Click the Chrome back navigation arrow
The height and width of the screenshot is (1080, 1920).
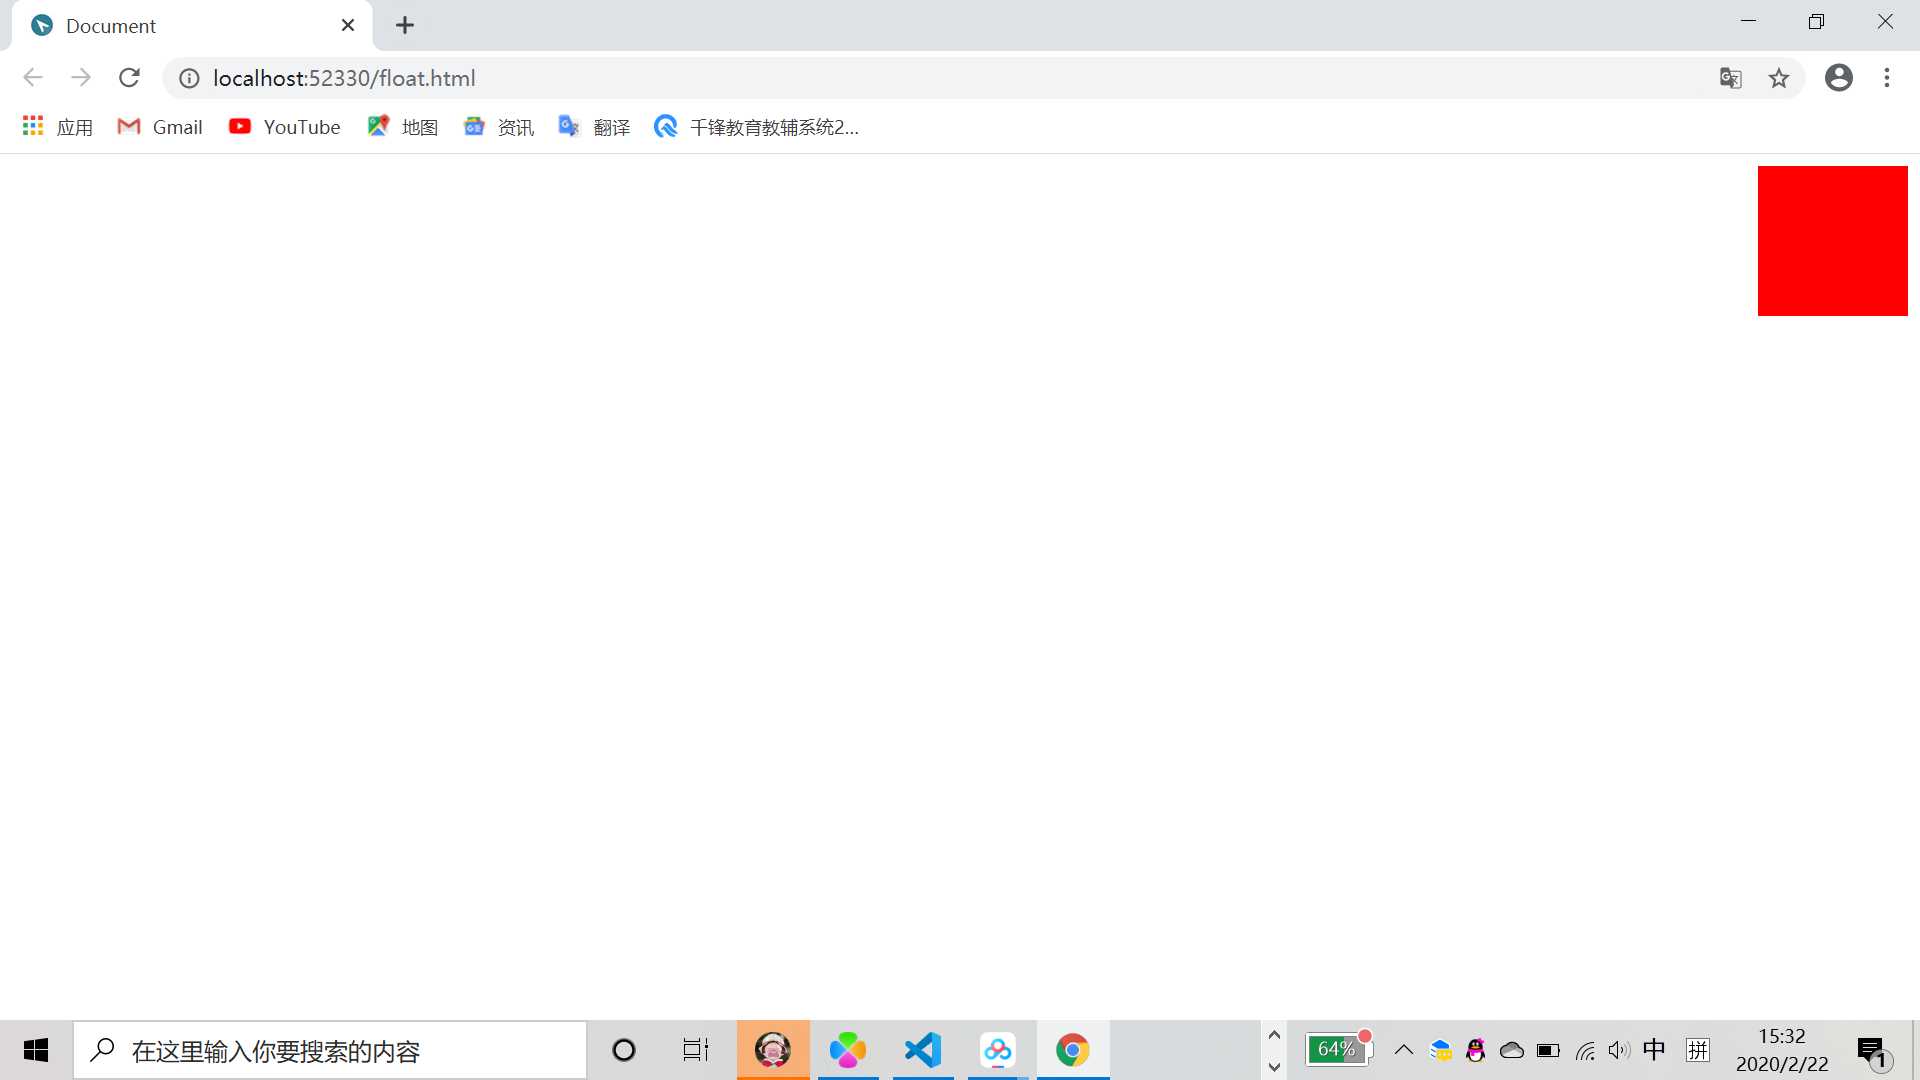pos(32,78)
